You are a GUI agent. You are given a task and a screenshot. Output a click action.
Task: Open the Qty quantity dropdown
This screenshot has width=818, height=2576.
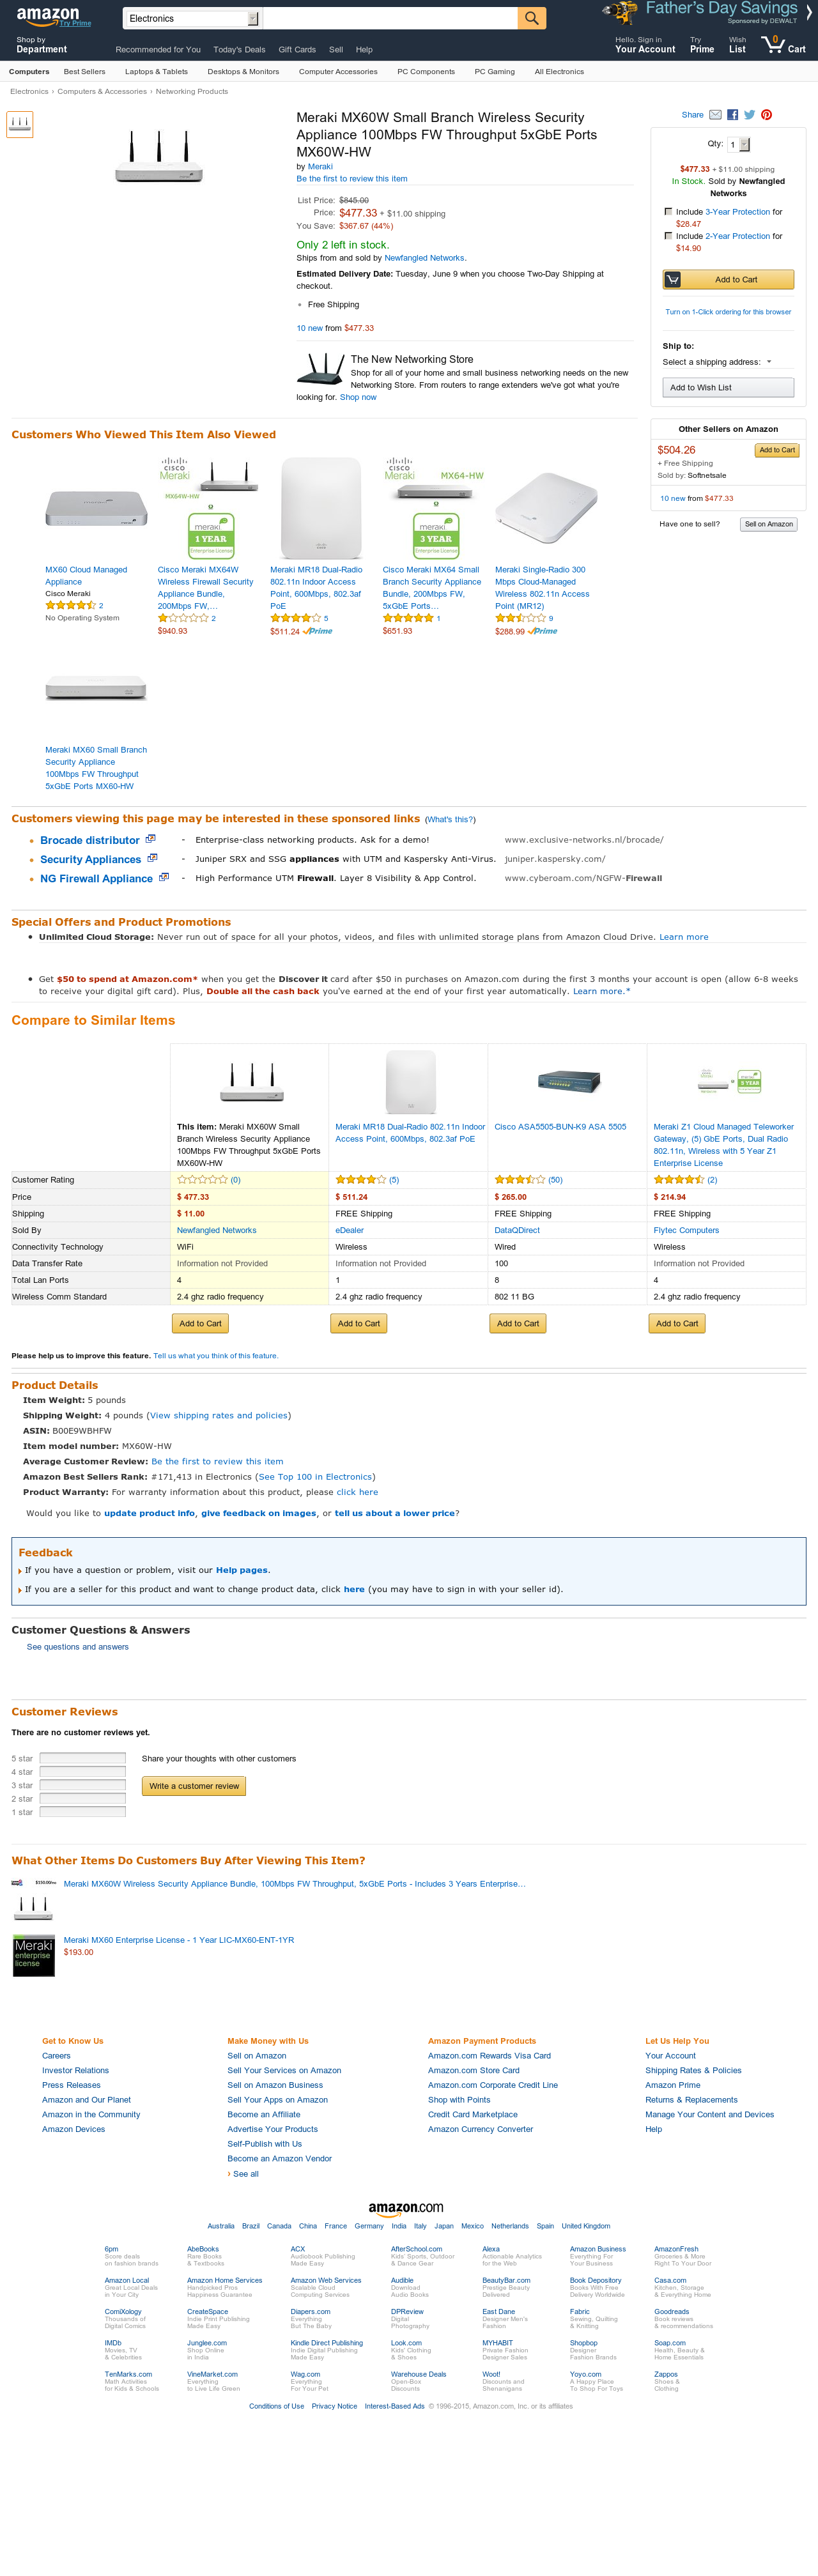(x=738, y=144)
